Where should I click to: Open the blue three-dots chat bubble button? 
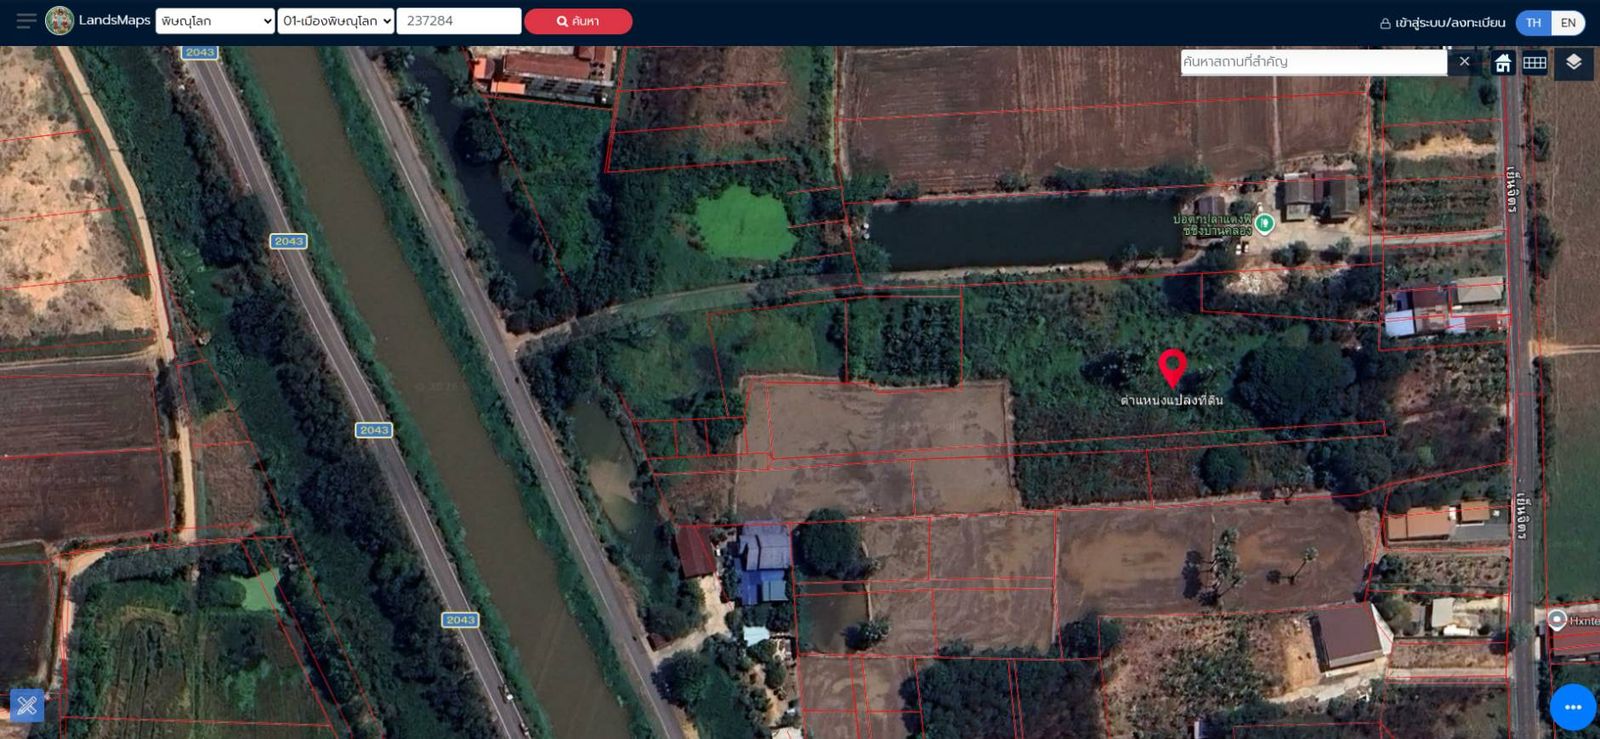[x=1573, y=707]
